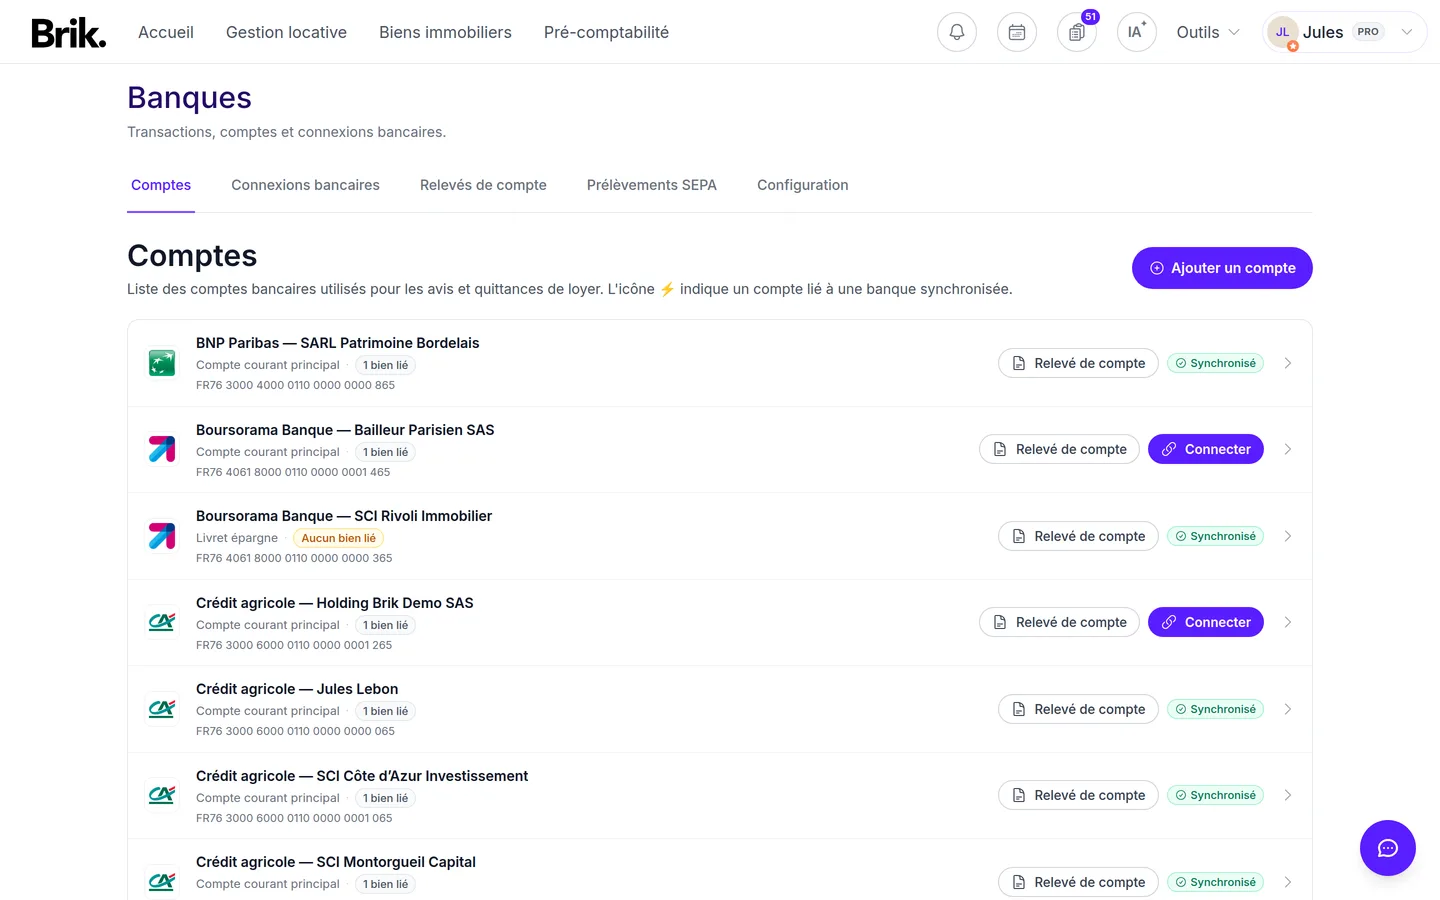
Task: Click Crédit agricole logo for SCI Montorgueil Capital
Action: tap(162, 882)
